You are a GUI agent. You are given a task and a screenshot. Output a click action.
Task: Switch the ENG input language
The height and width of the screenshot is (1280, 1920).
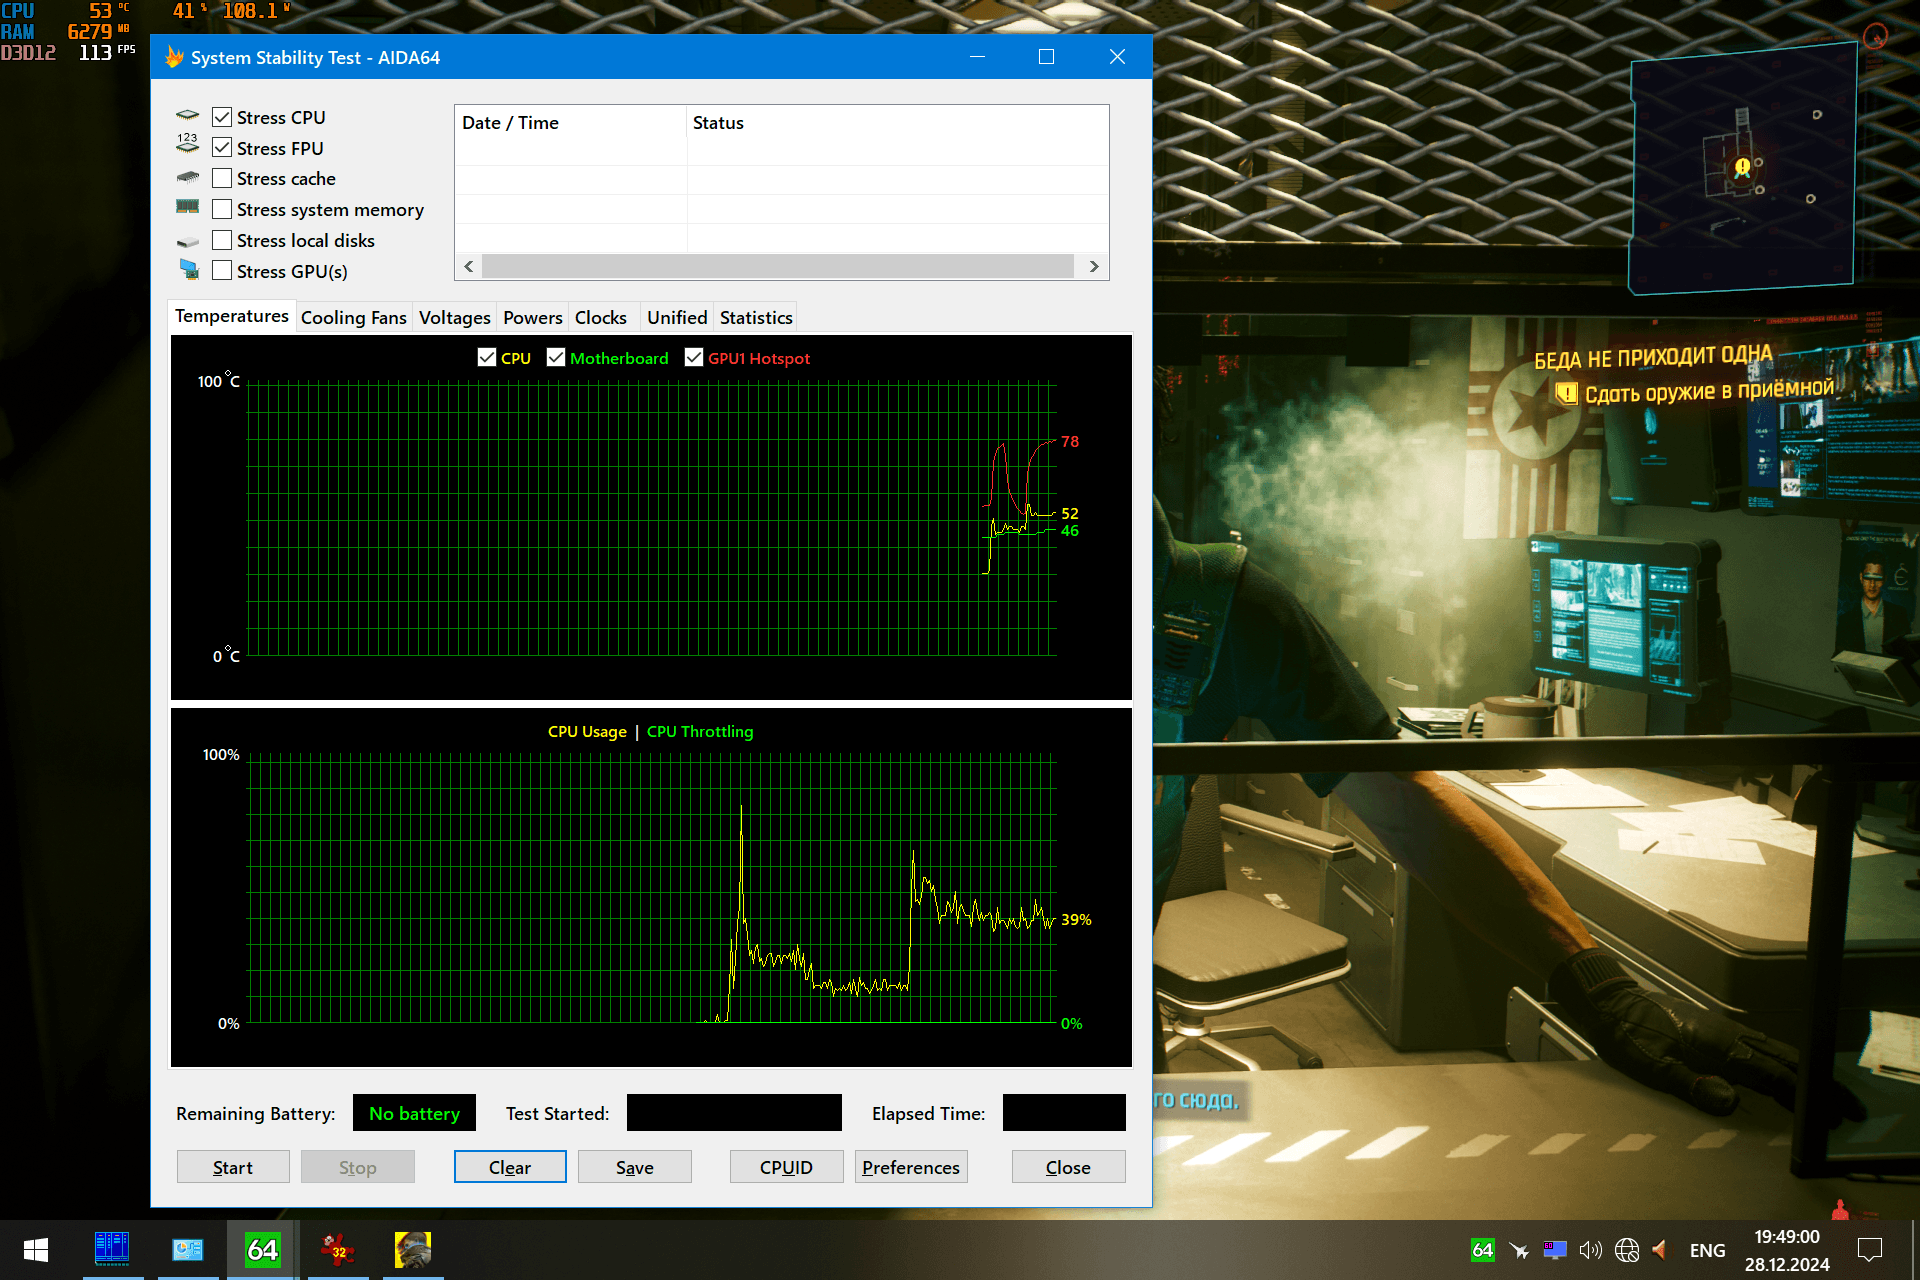coord(1707,1251)
